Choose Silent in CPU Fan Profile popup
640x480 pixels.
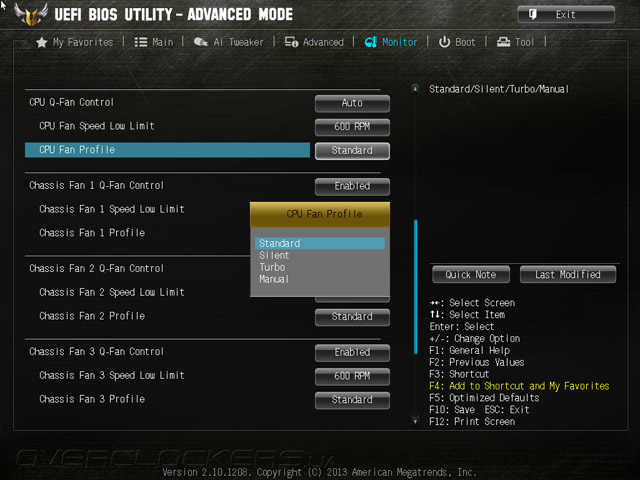320,256
